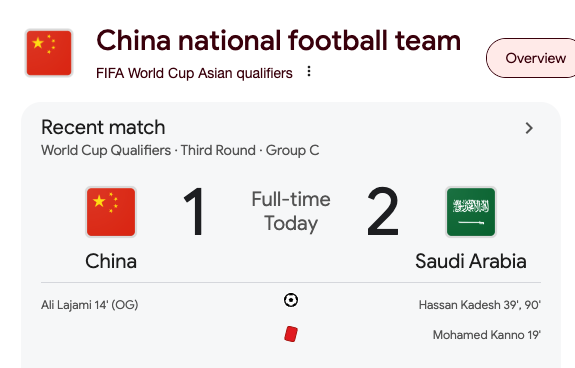Expand recent match with right chevron arrow
Viewport: 575px width, 368px height.
pyautogui.click(x=529, y=128)
